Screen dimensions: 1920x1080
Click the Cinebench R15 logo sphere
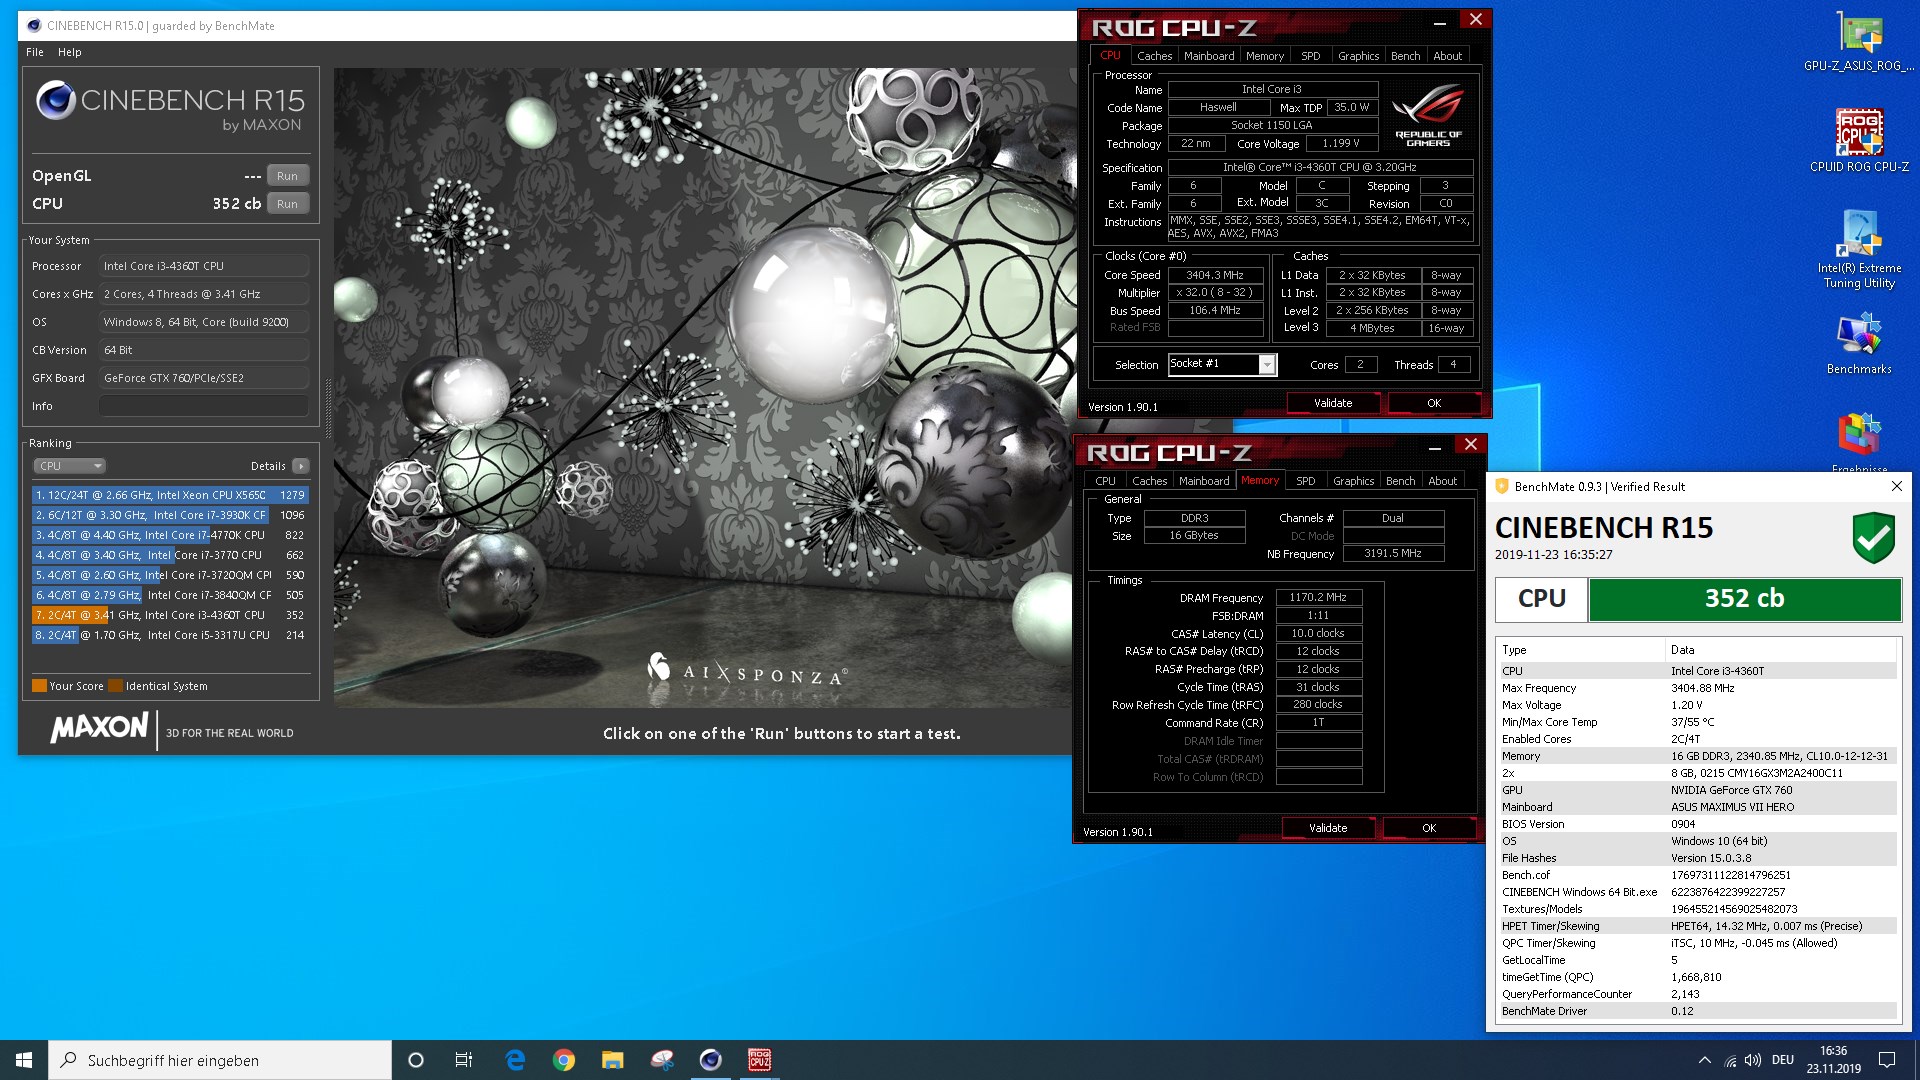point(55,101)
